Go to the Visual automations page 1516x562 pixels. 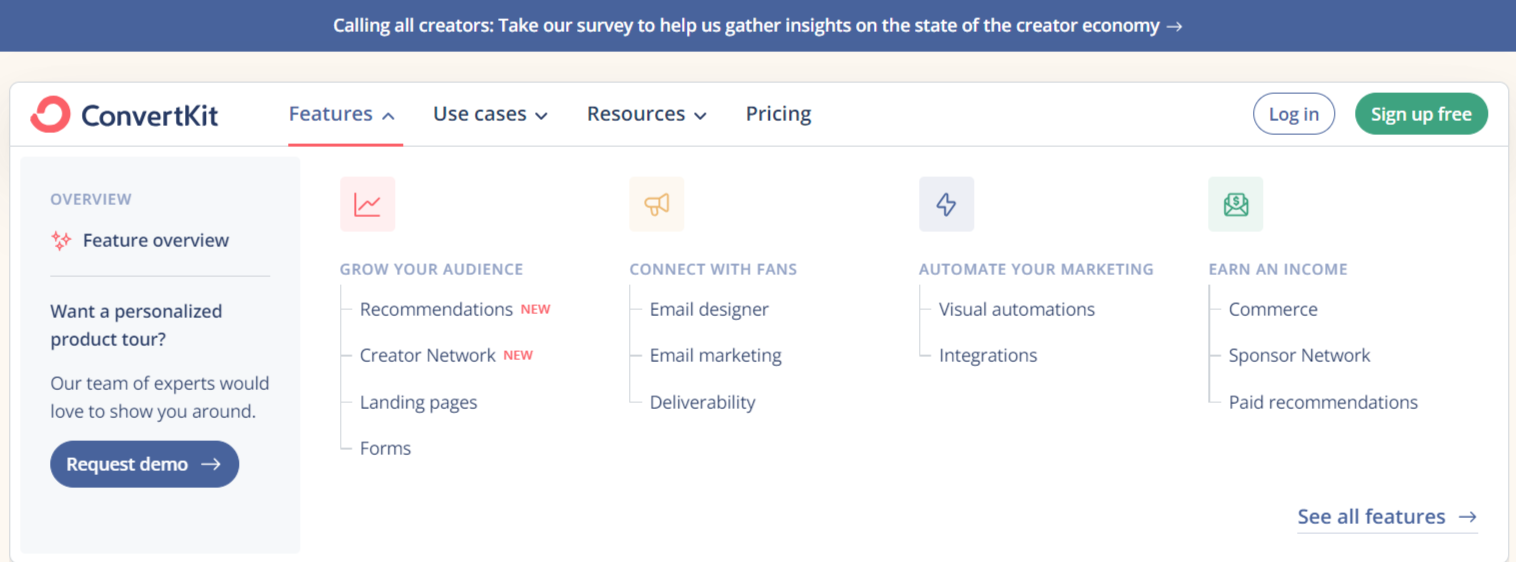coord(1017,309)
